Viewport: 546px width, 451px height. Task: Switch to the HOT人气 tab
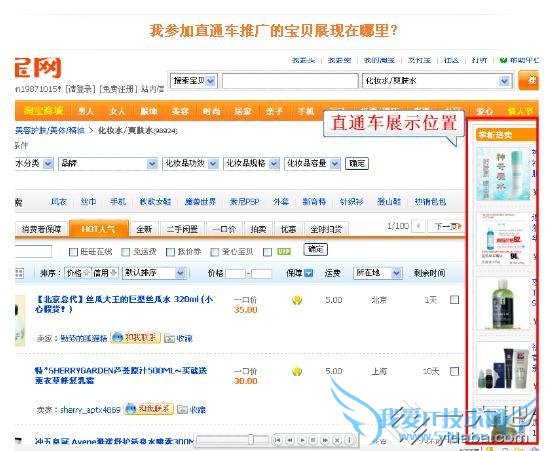(99, 228)
